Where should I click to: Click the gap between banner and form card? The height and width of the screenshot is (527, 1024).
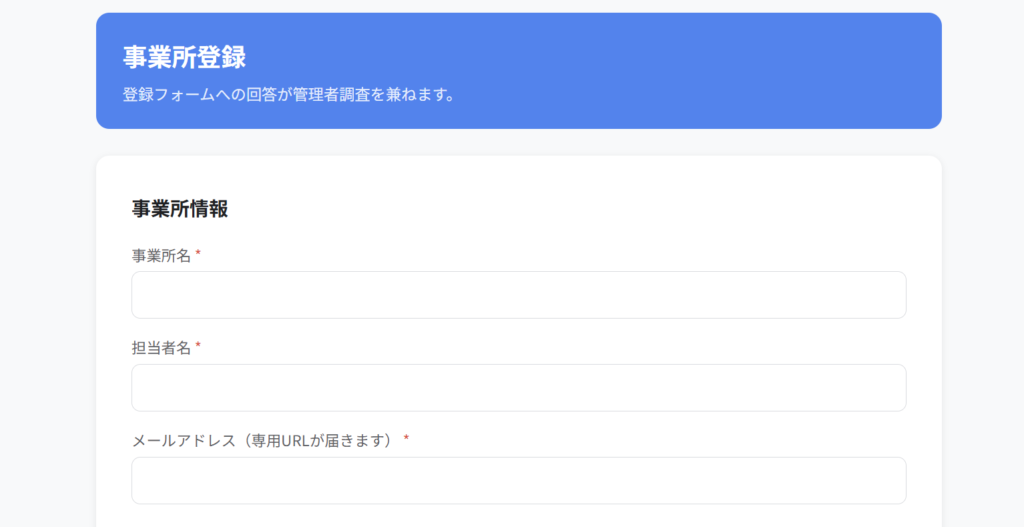[518, 142]
